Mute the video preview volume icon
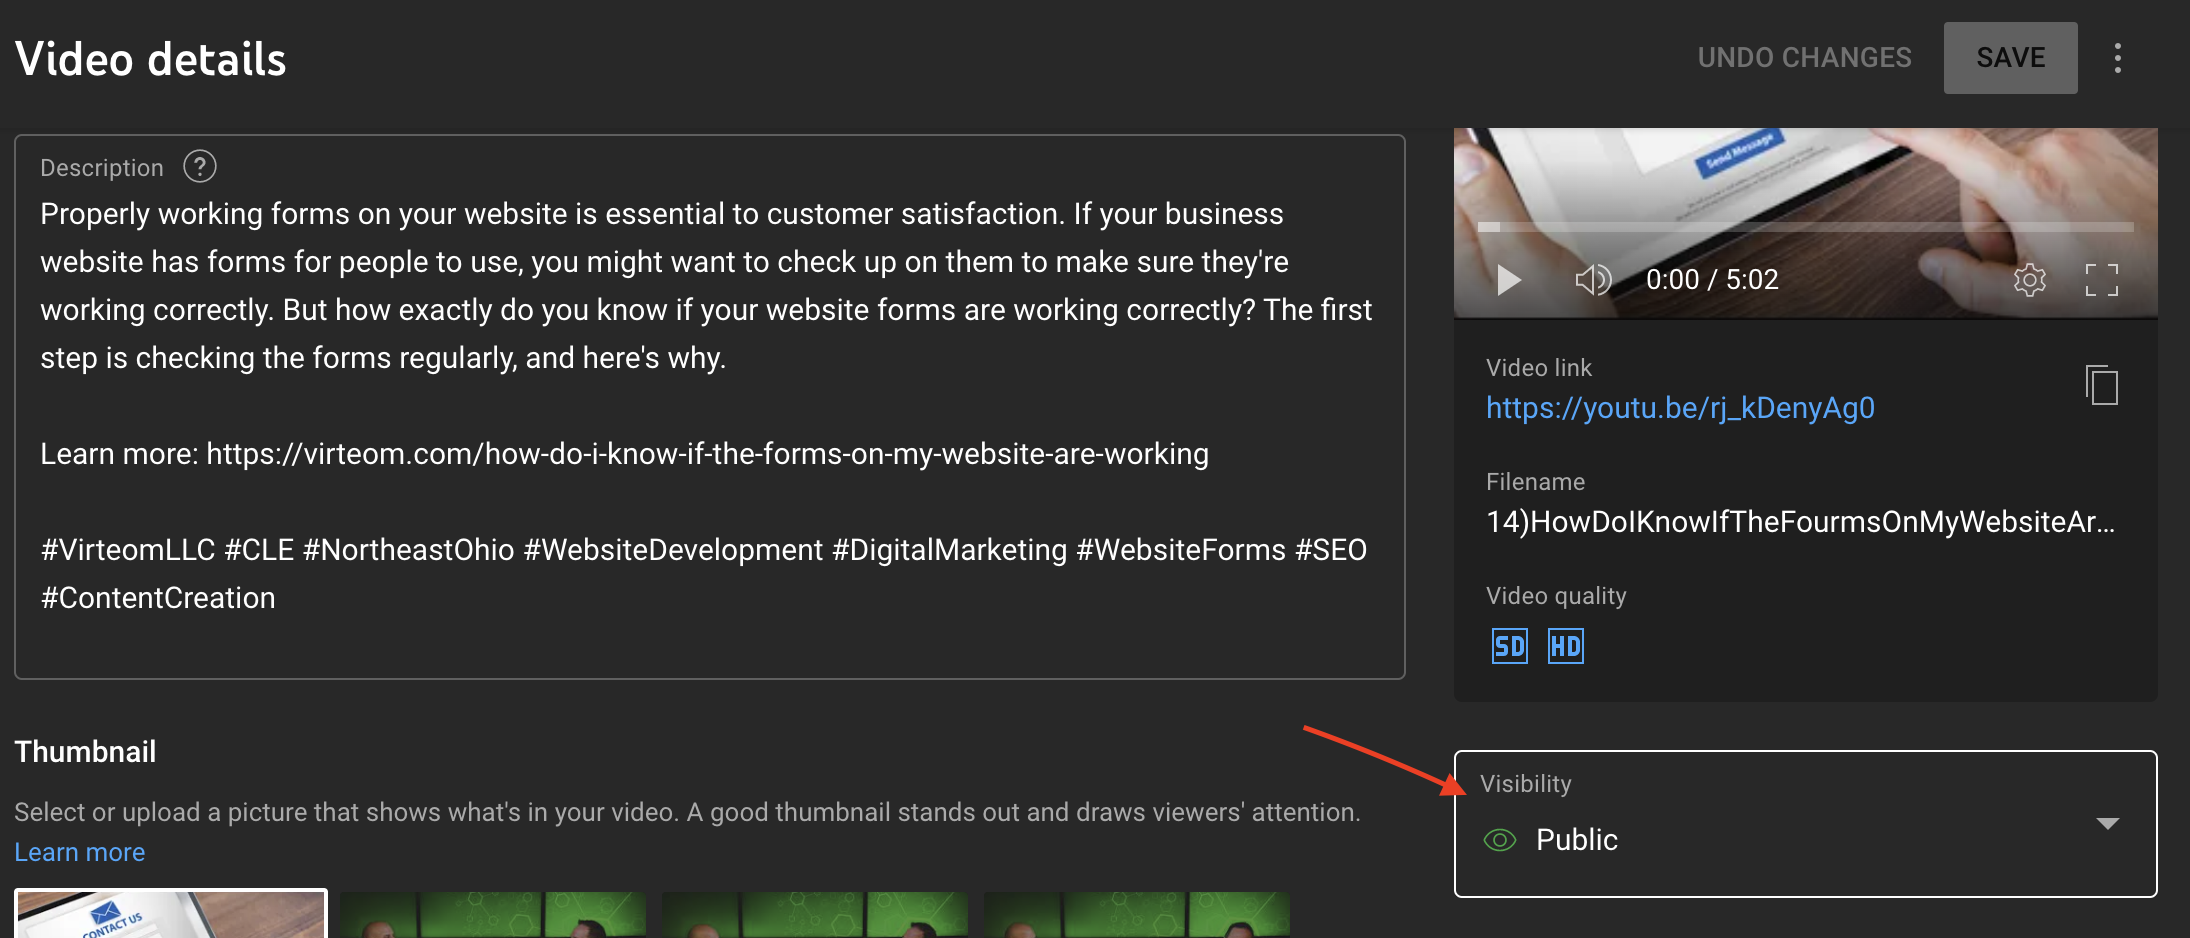 (1593, 280)
